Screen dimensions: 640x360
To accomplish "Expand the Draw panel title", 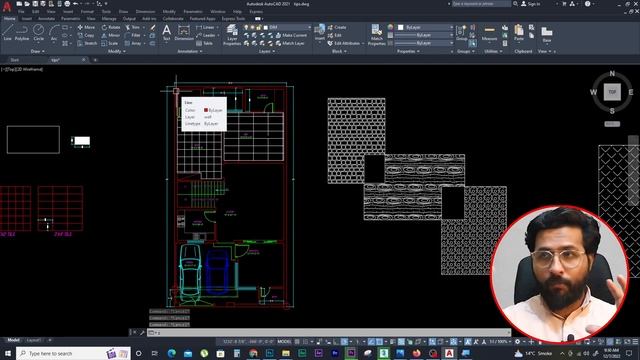I will click(38, 51).
